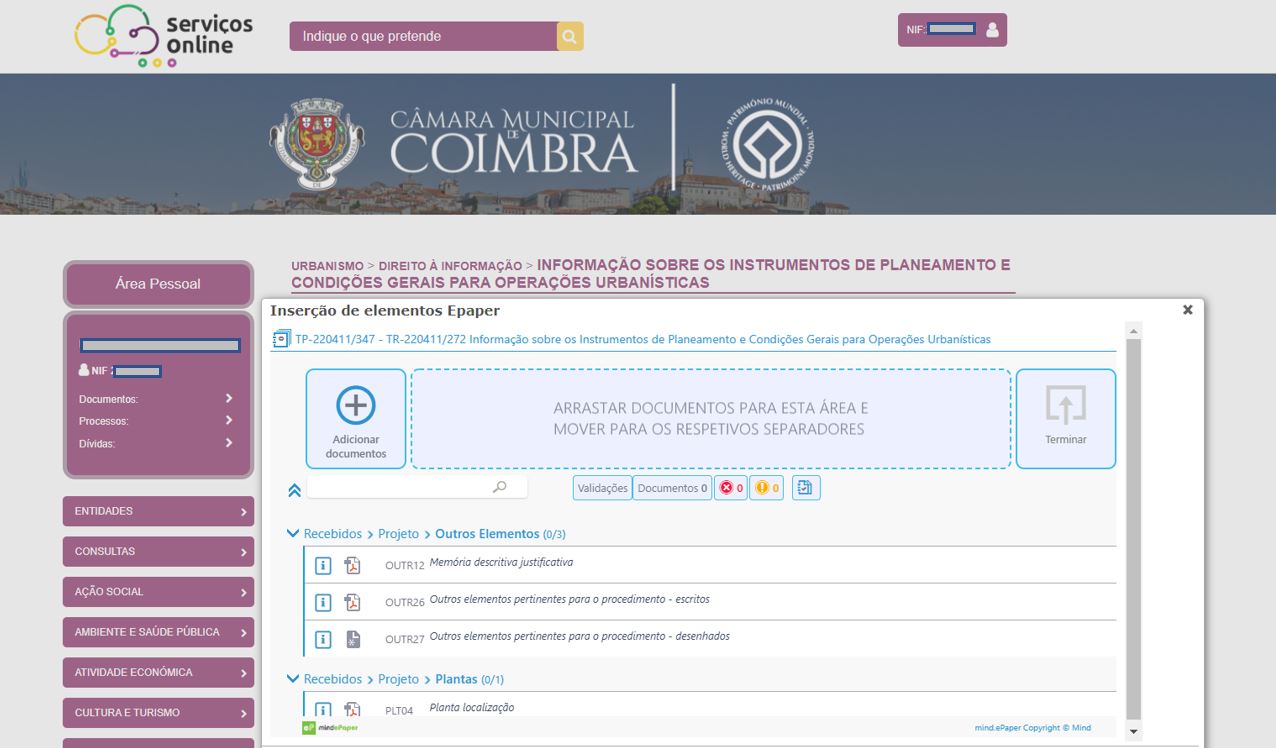Image resolution: width=1276 pixels, height=748 pixels.
Task: Switch to the Validações tab
Action: click(x=603, y=487)
